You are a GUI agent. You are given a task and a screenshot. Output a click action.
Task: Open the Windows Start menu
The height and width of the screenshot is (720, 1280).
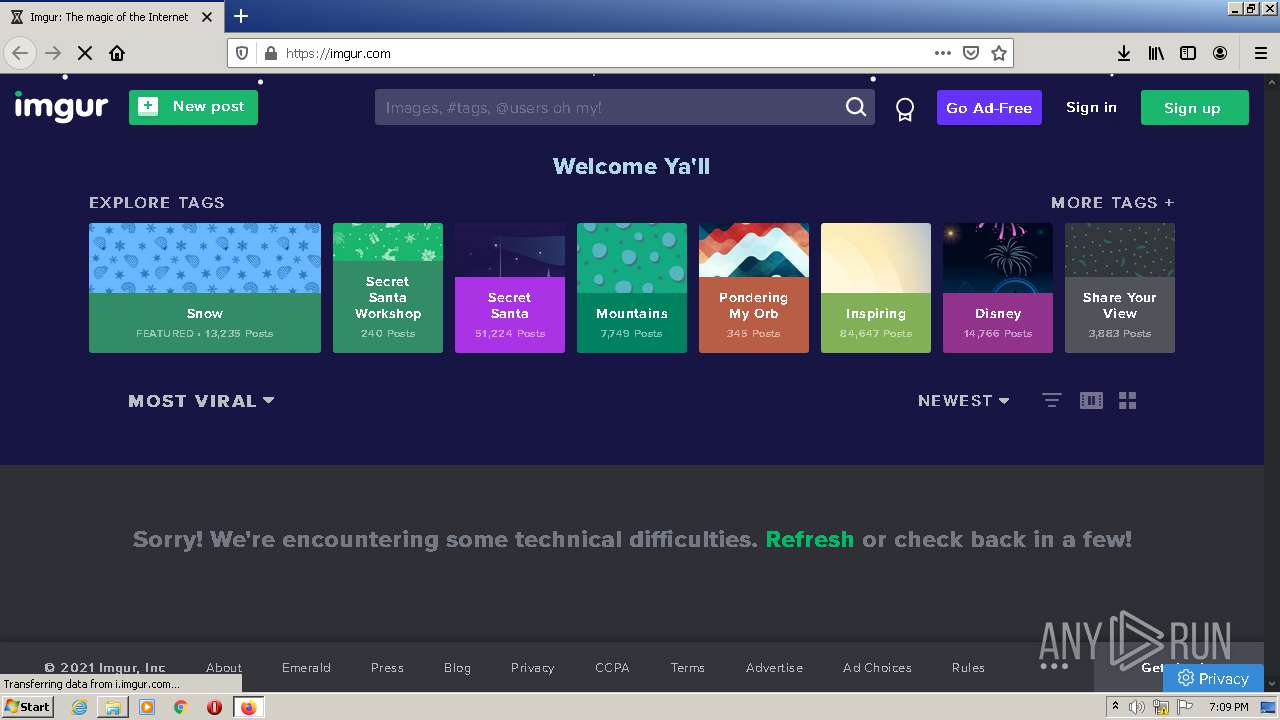pos(28,706)
